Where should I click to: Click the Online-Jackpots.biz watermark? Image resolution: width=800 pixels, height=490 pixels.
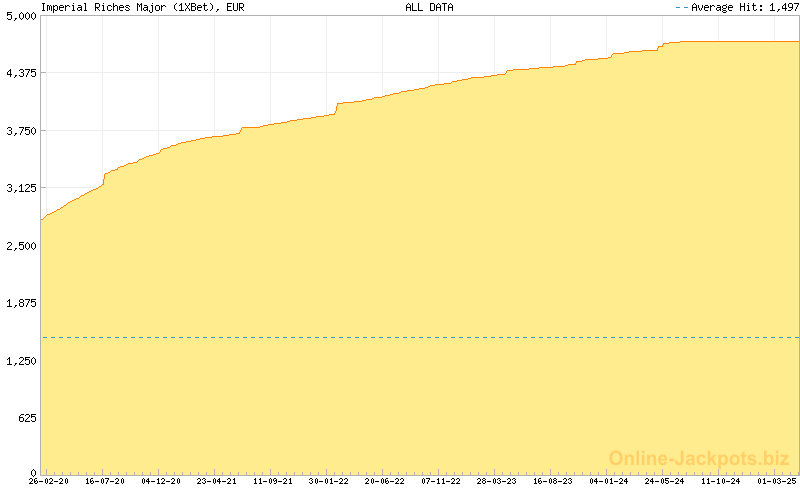click(699, 458)
